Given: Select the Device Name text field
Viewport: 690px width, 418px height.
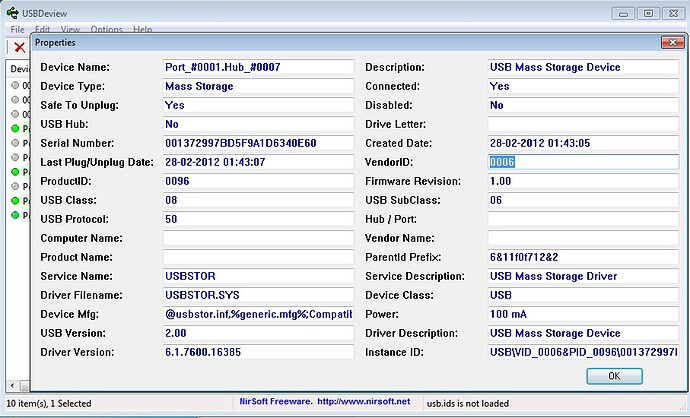Looking at the screenshot, I should (258, 67).
